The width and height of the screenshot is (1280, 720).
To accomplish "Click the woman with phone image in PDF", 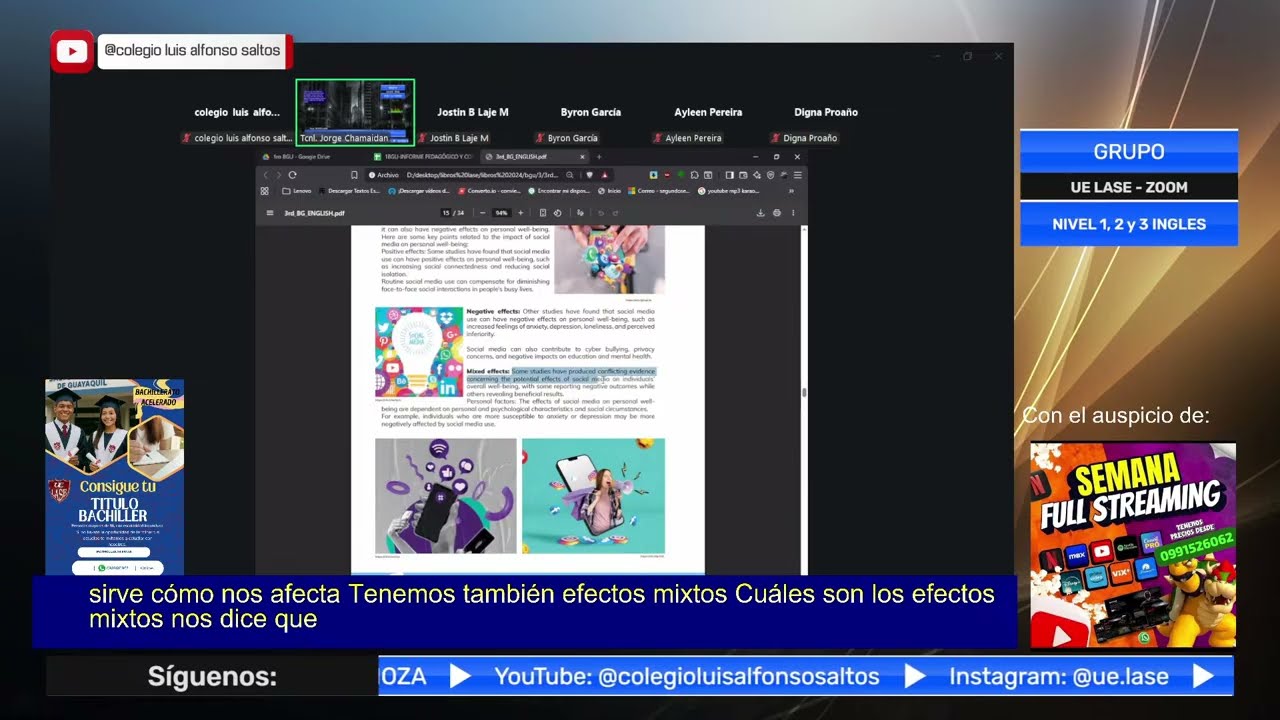I will pos(593,496).
